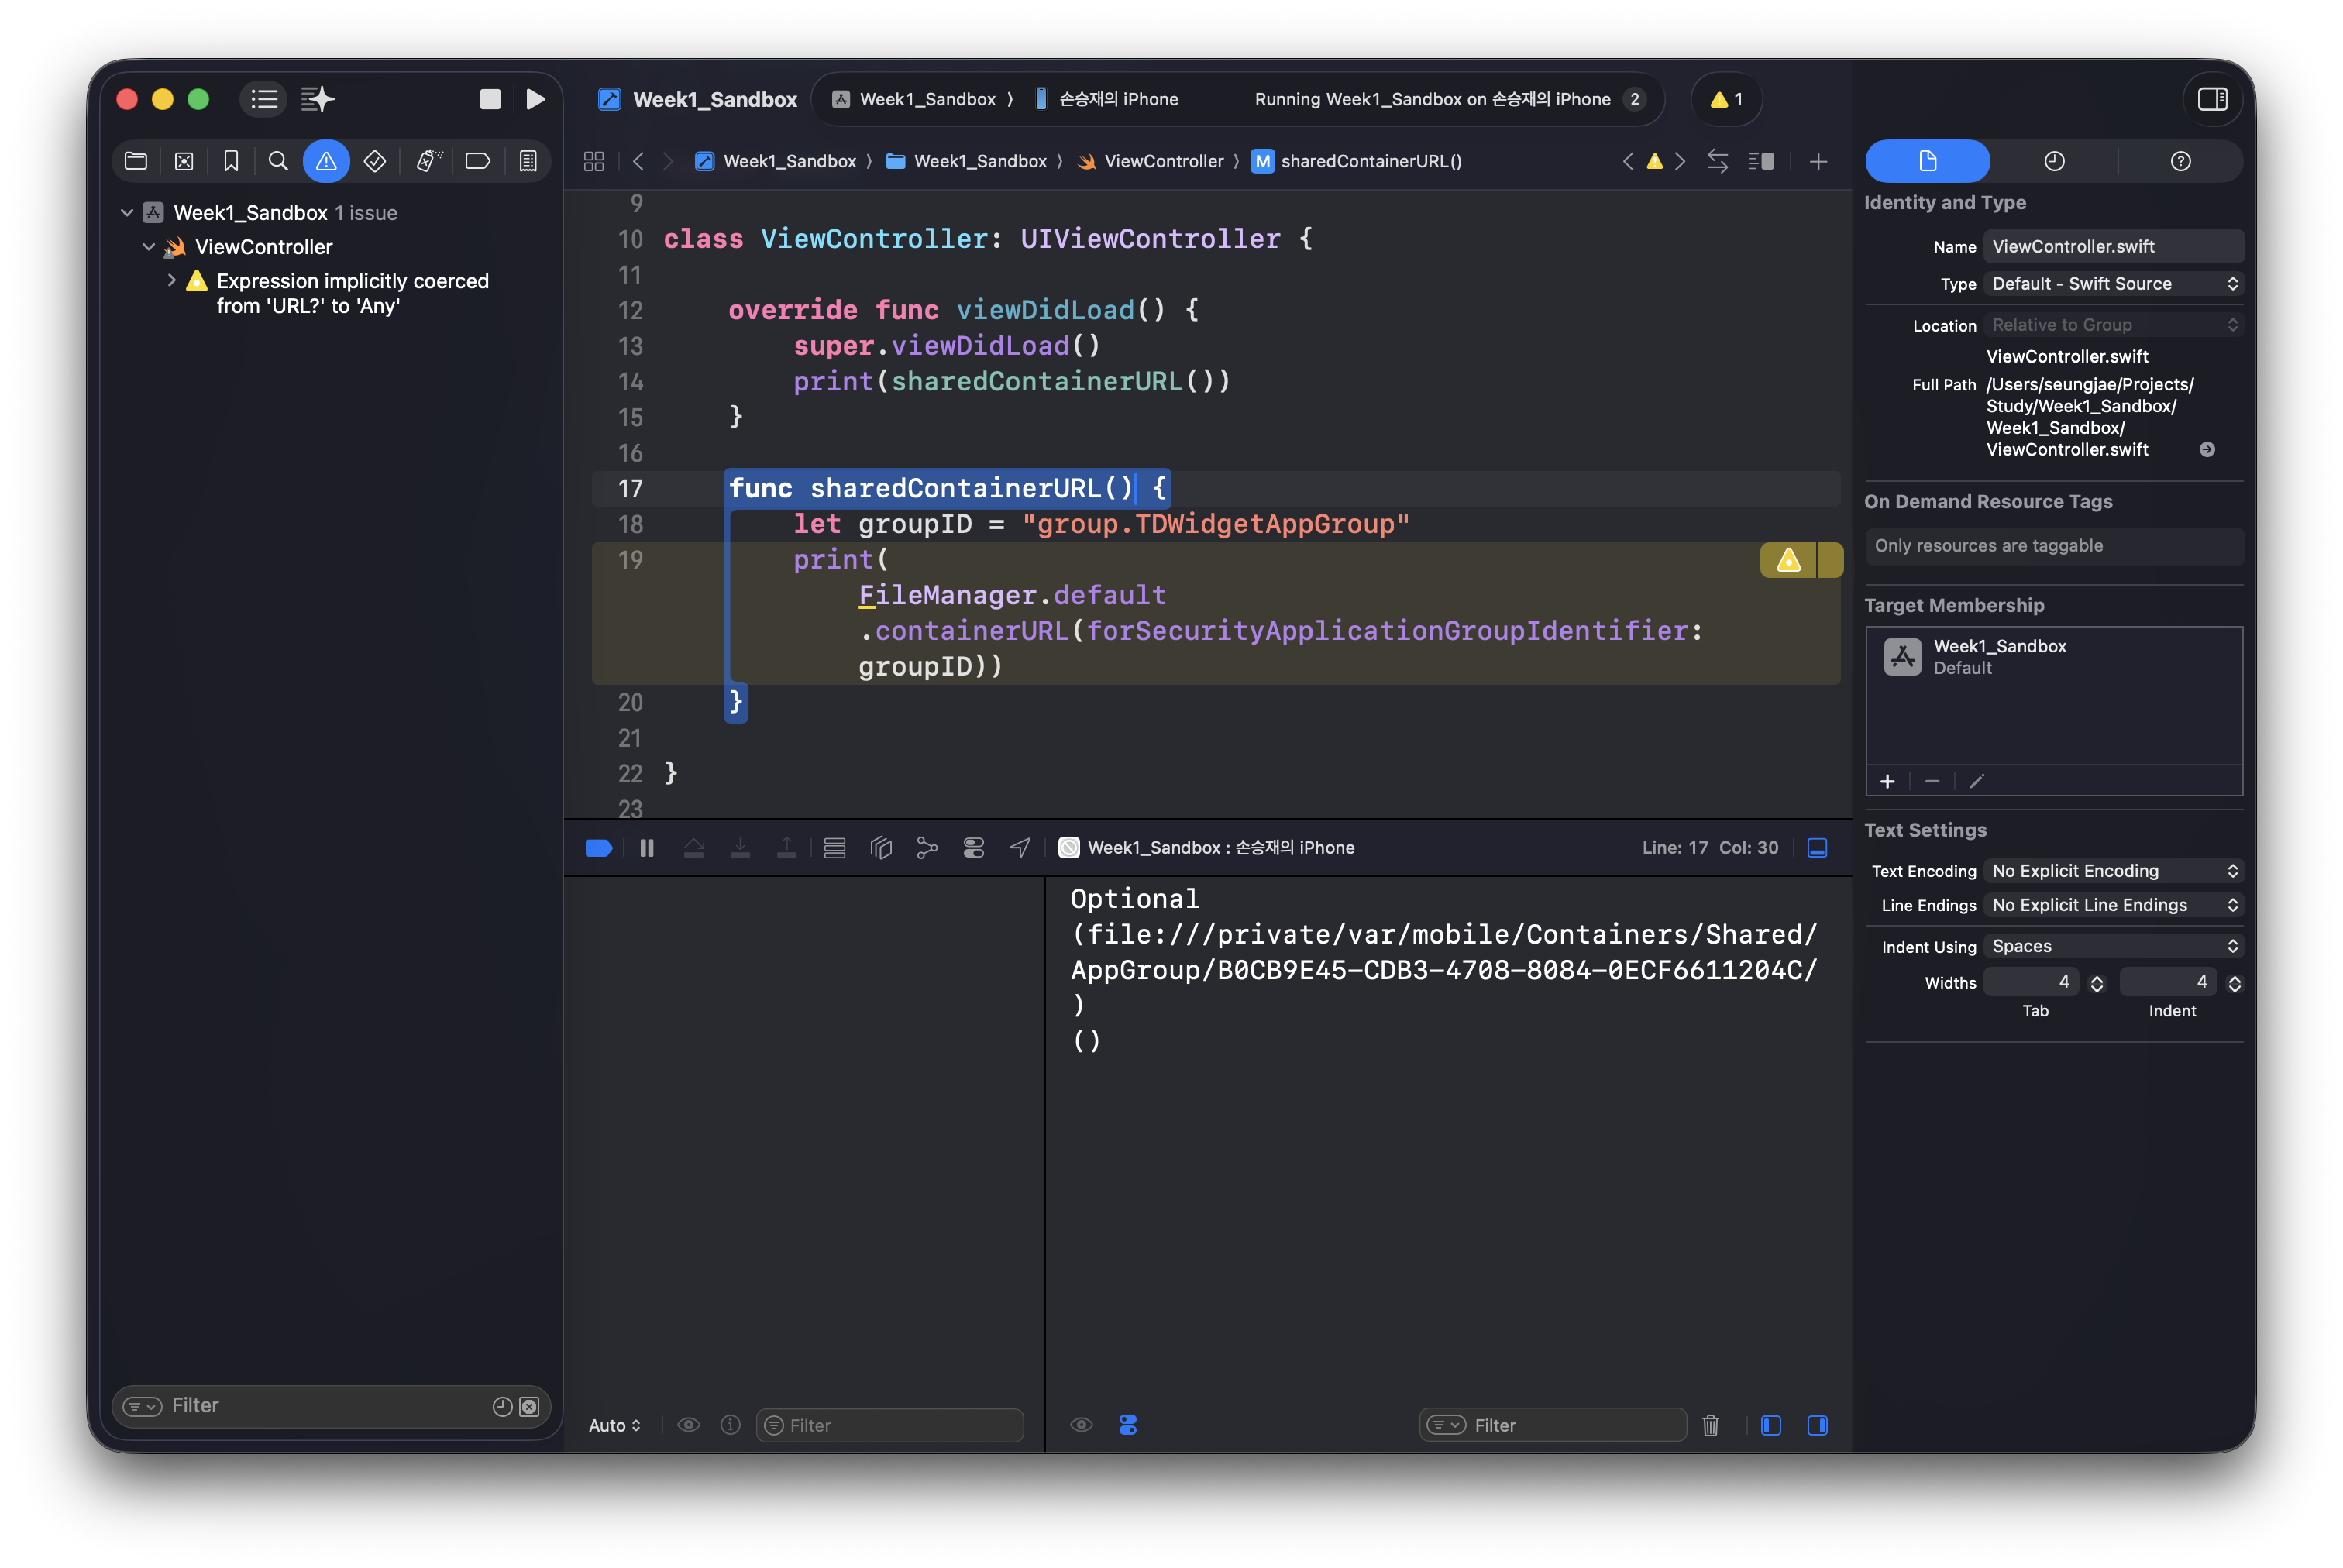Click ViewController in the jump bar

click(1163, 161)
